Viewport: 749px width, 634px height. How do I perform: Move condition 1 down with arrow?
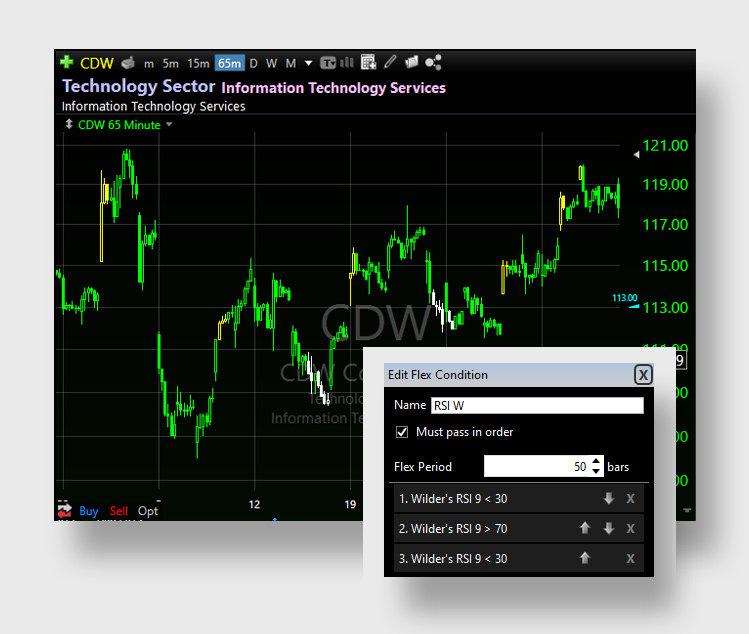pos(608,498)
